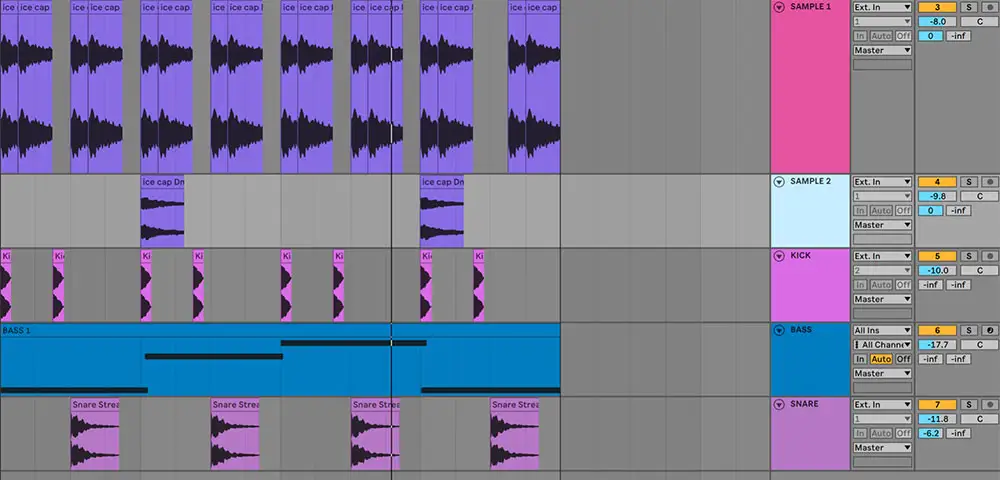Viewport: 1000px width, 480px height.
Task: Fold the SNARE track using its triangle
Action: pos(780,404)
